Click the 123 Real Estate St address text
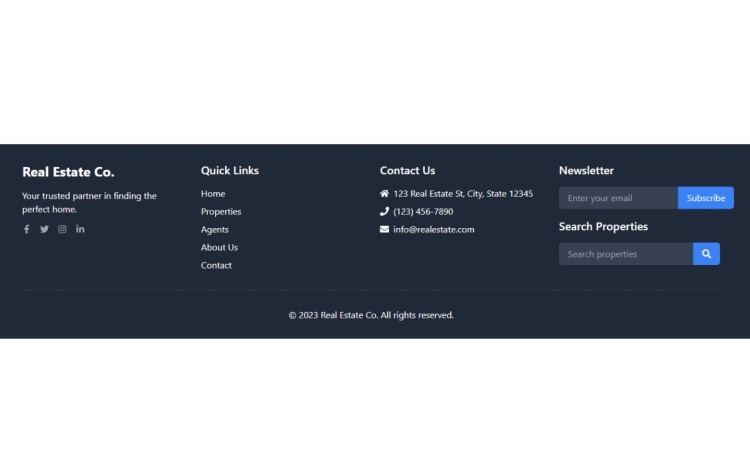 point(463,194)
